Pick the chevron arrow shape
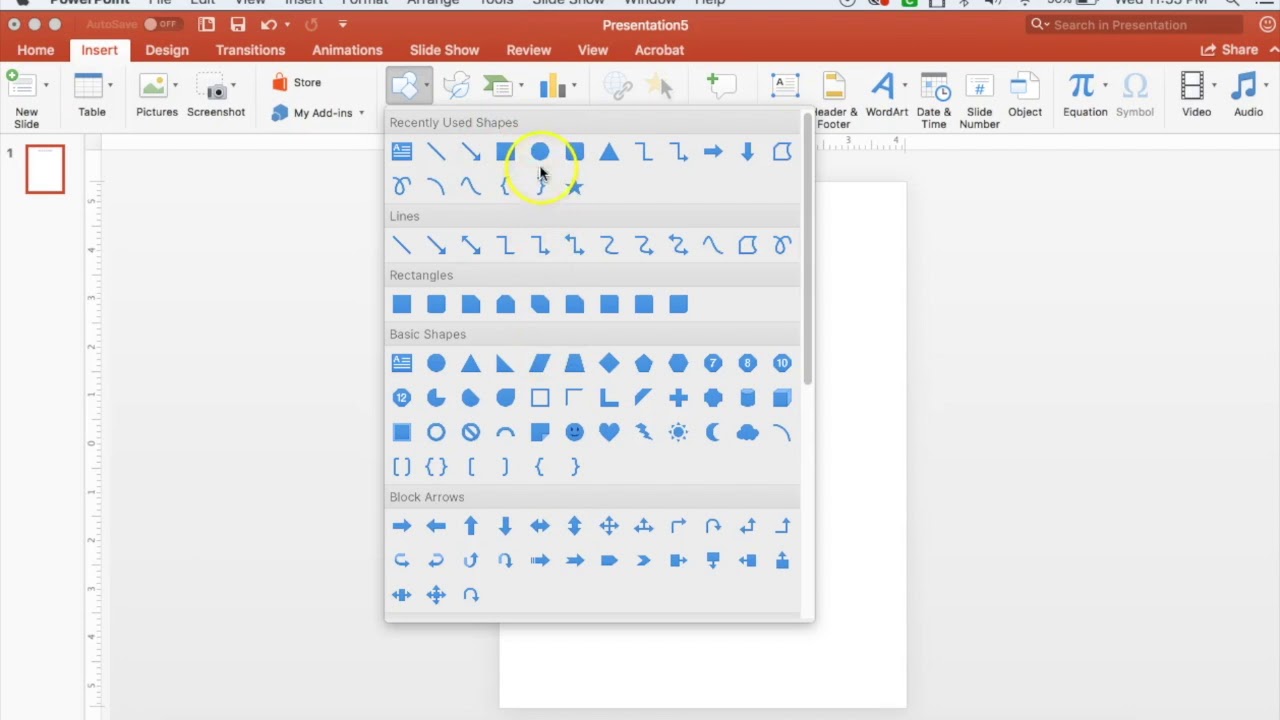The height and width of the screenshot is (720, 1280). pos(644,561)
